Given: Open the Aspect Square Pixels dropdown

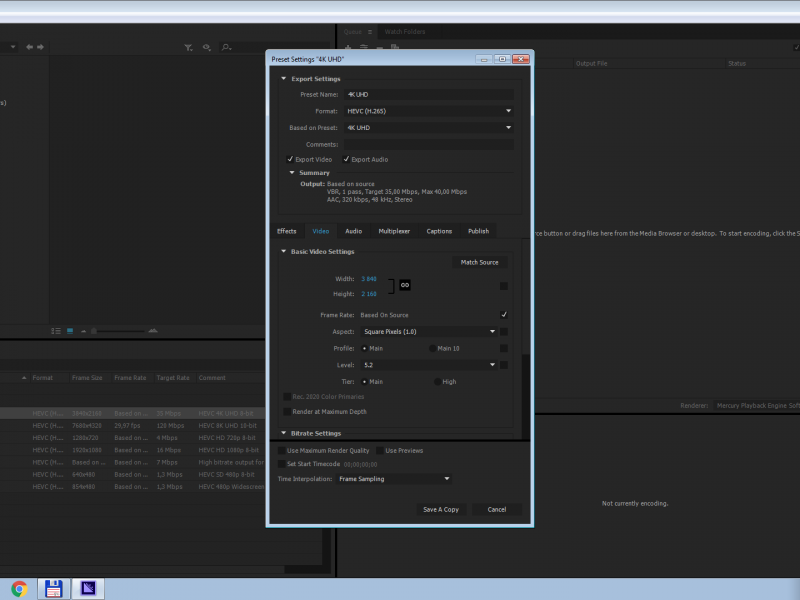Looking at the screenshot, I should coord(429,332).
